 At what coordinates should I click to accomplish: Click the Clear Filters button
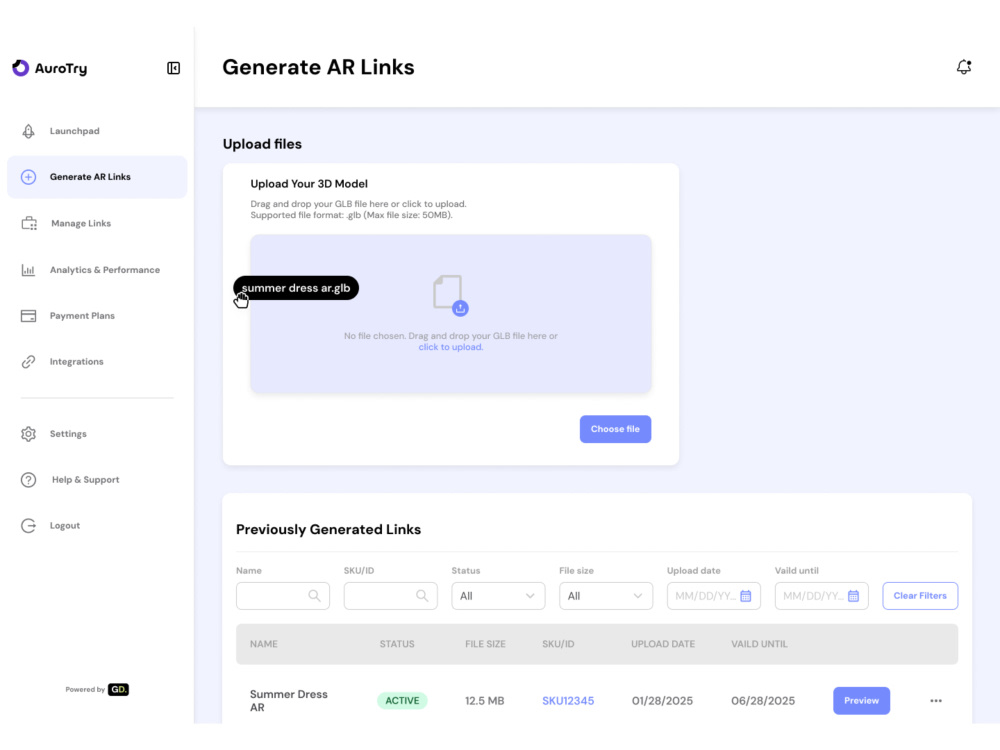click(x=920, y=596)
